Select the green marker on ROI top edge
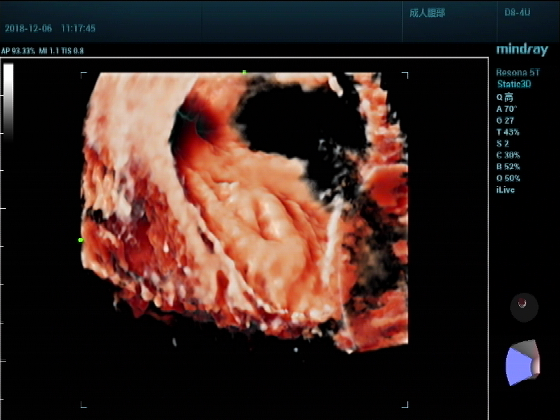 244,72
